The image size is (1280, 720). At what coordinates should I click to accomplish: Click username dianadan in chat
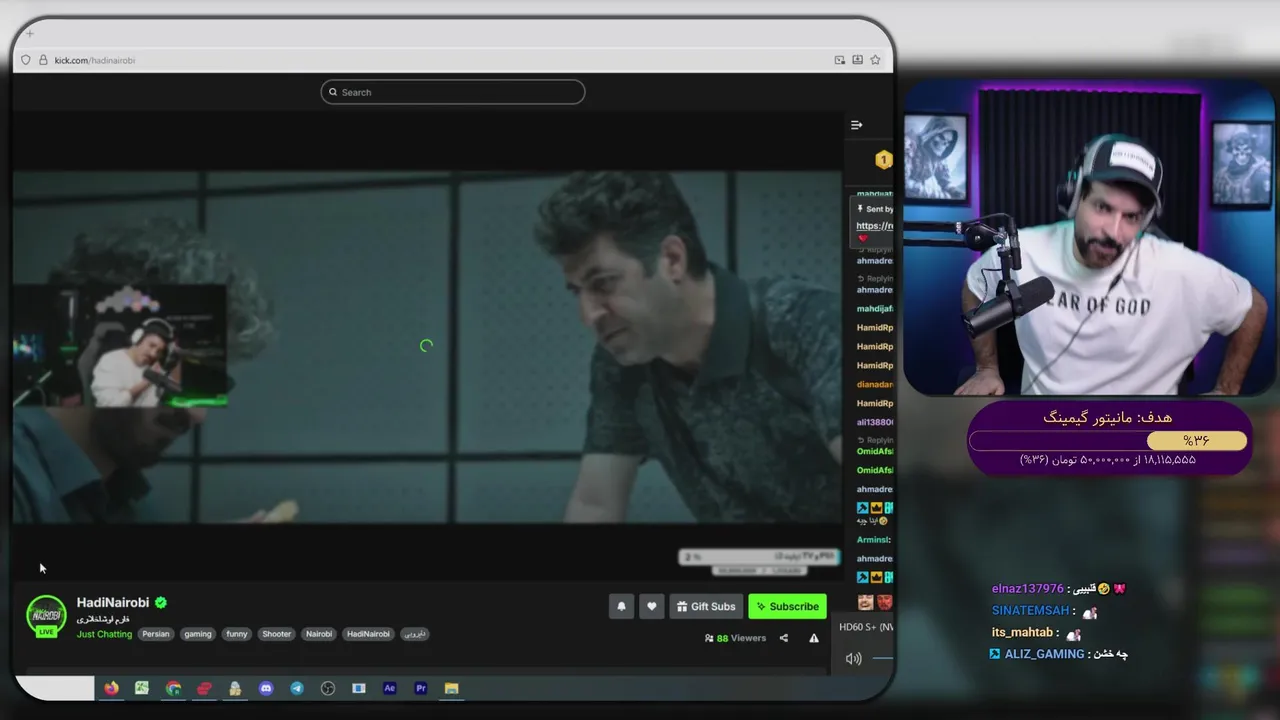875,384
